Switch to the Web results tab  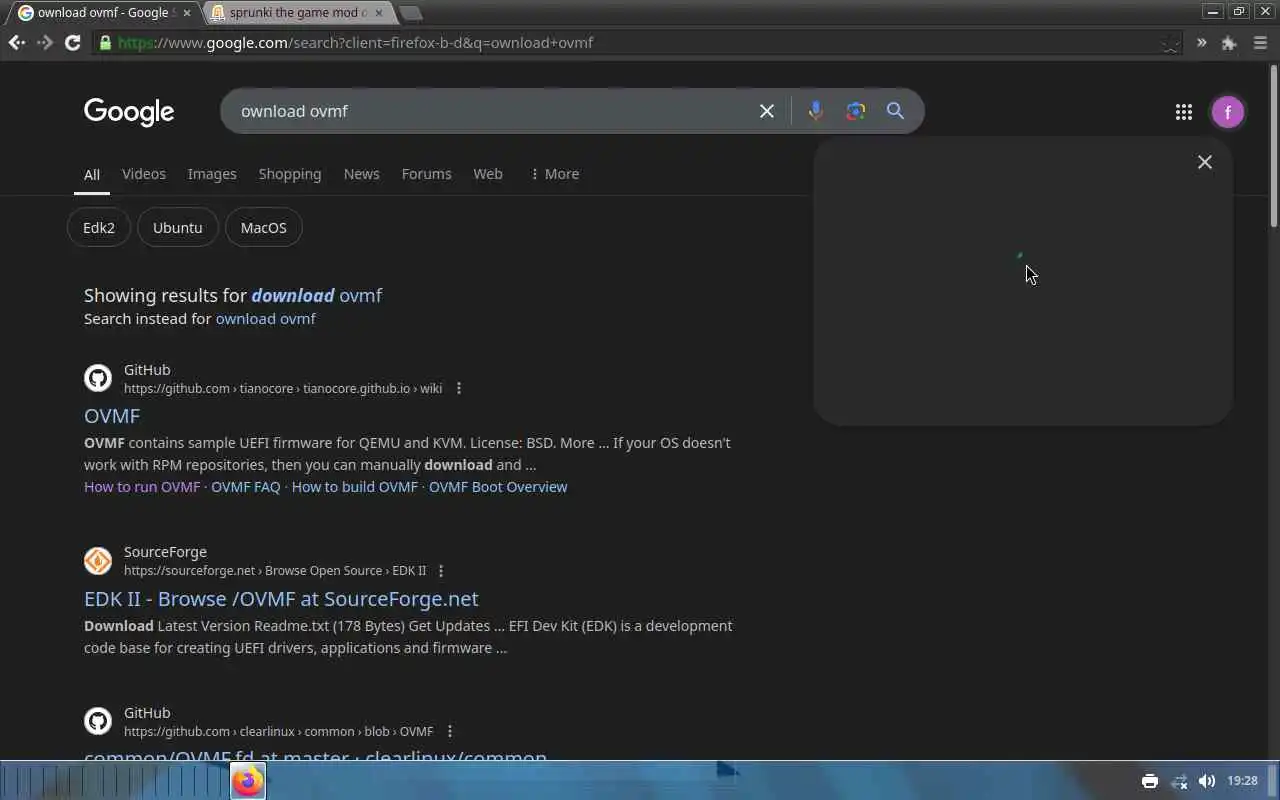pos(488,174)
